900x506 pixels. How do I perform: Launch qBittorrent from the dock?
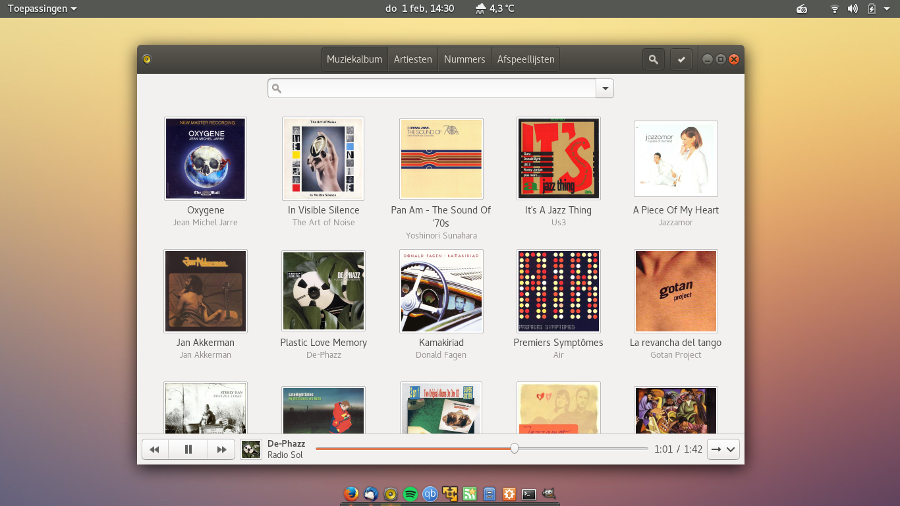430,494
